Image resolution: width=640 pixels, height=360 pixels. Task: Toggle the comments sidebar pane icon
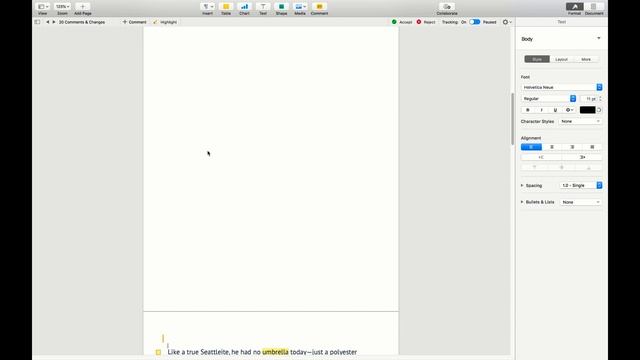point(38,22)
